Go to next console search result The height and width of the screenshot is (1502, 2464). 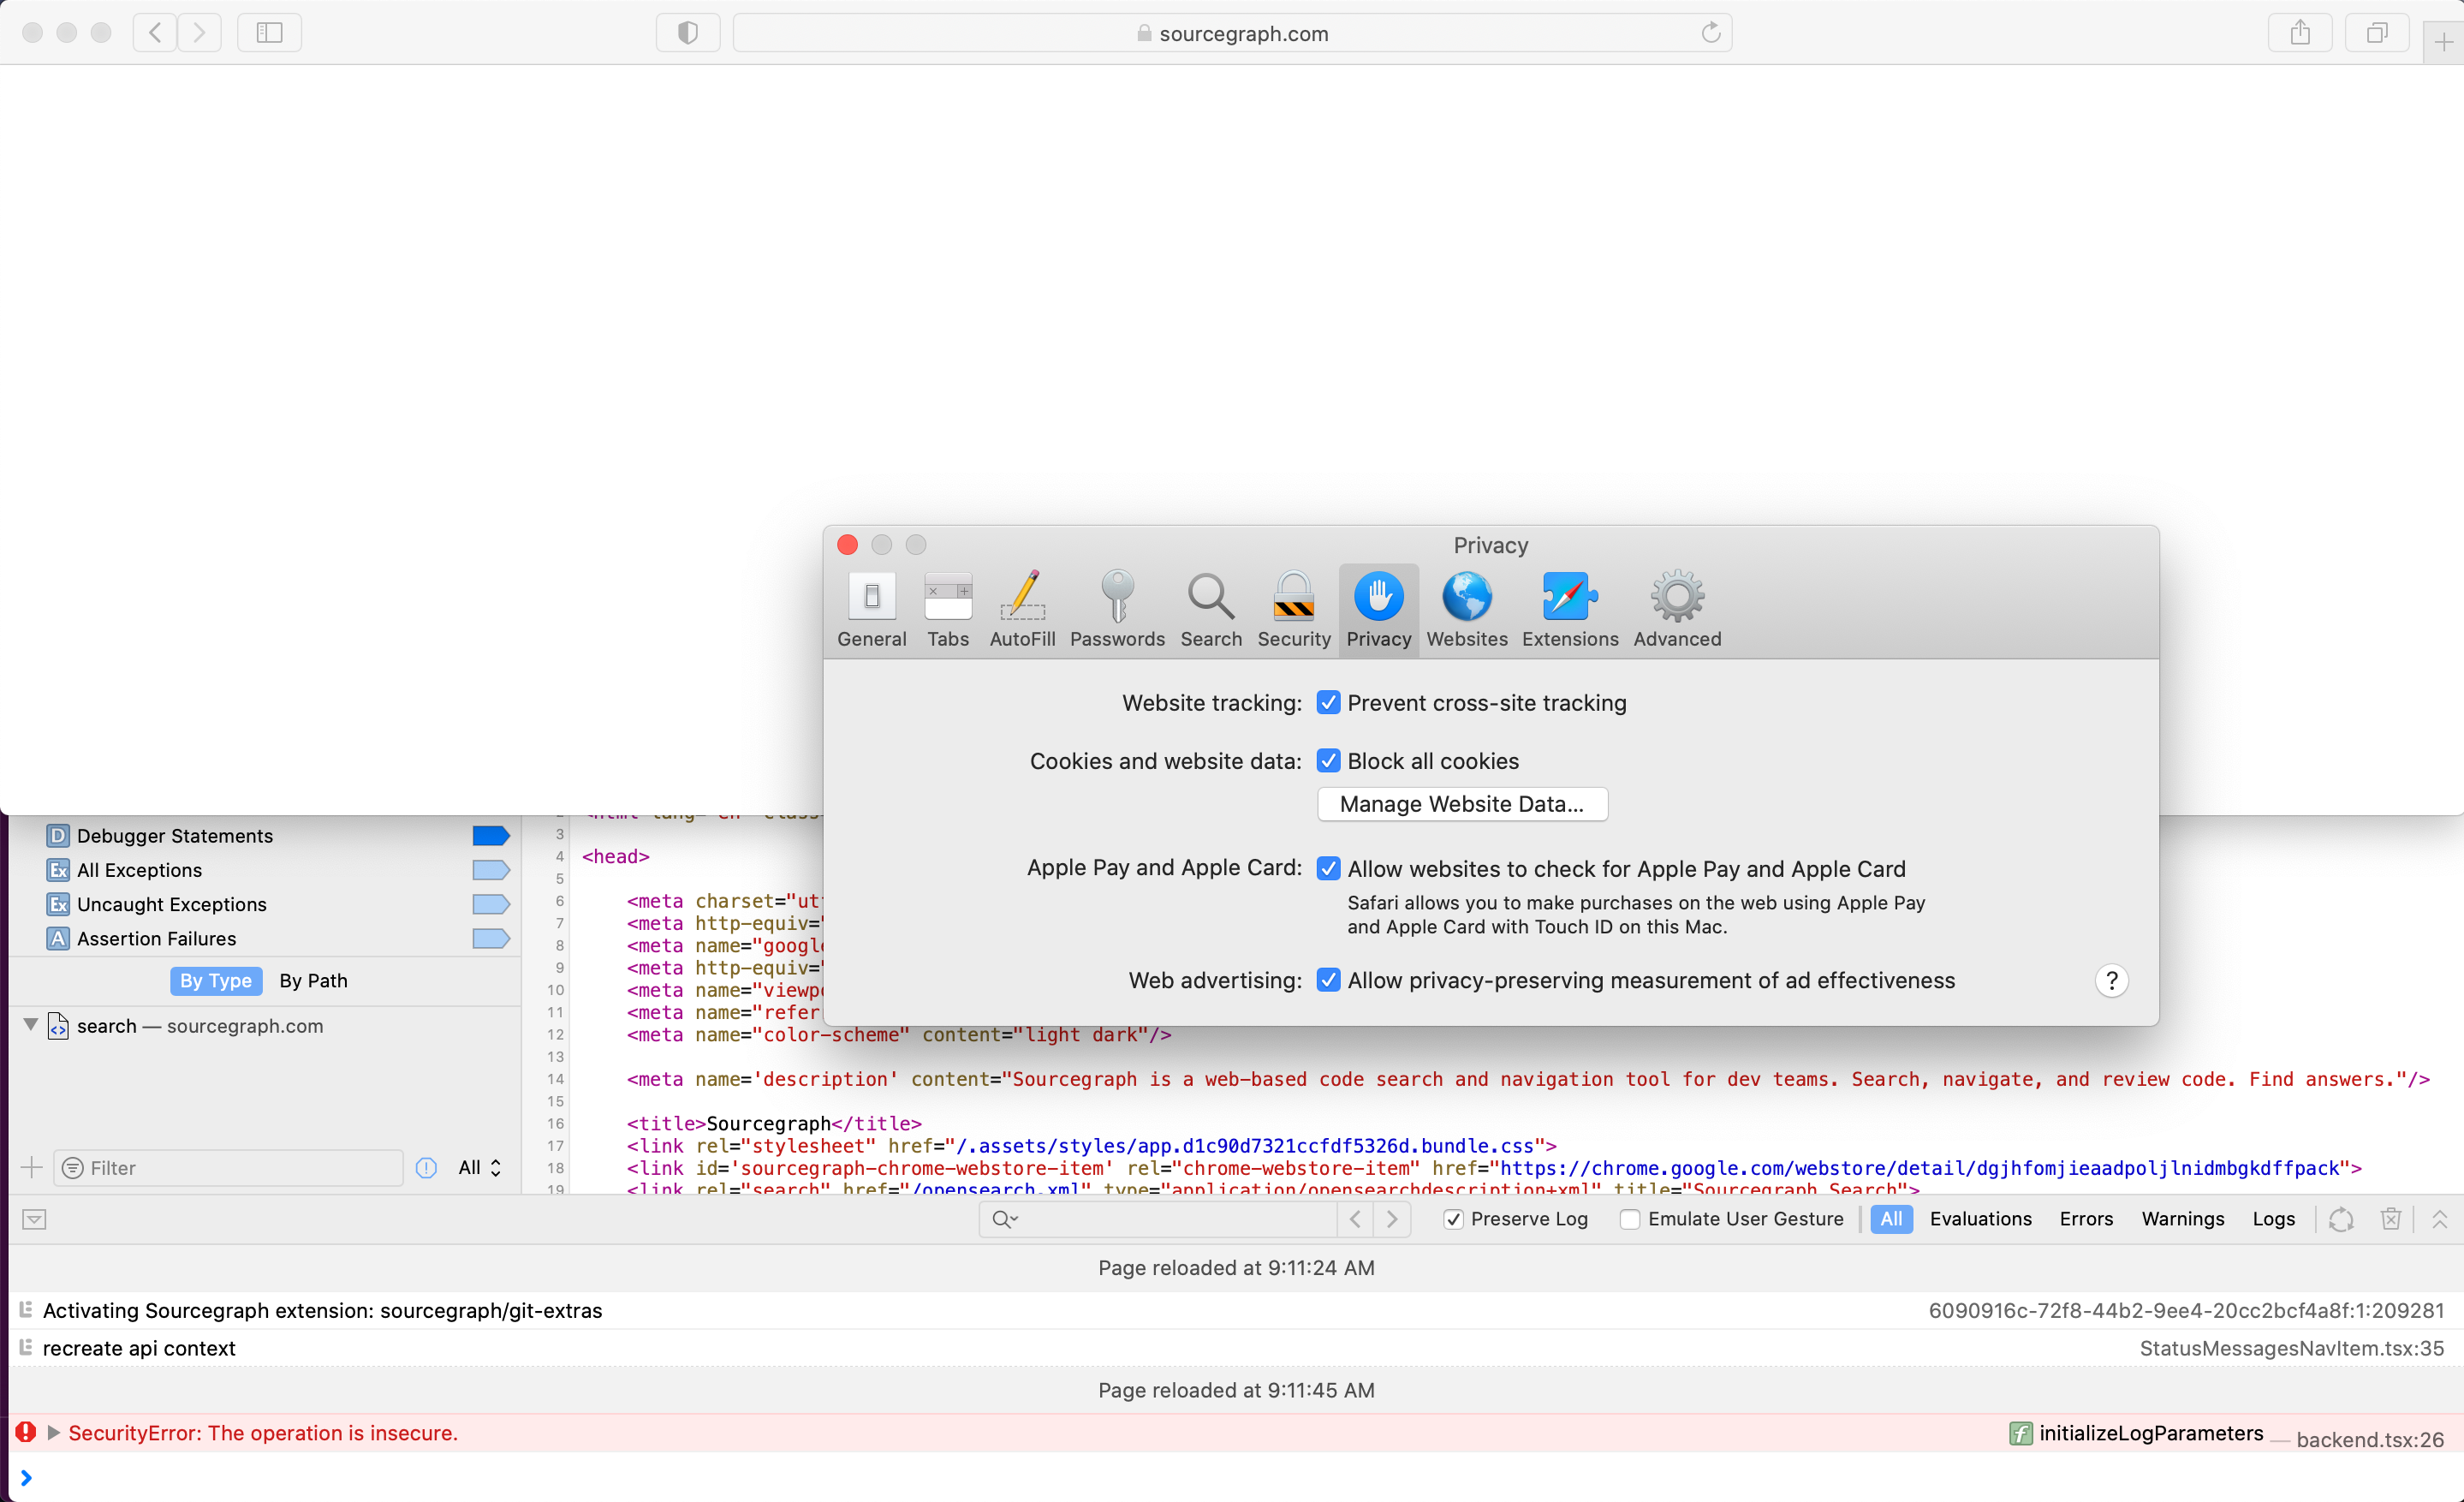click(x=1391, y=1218)
